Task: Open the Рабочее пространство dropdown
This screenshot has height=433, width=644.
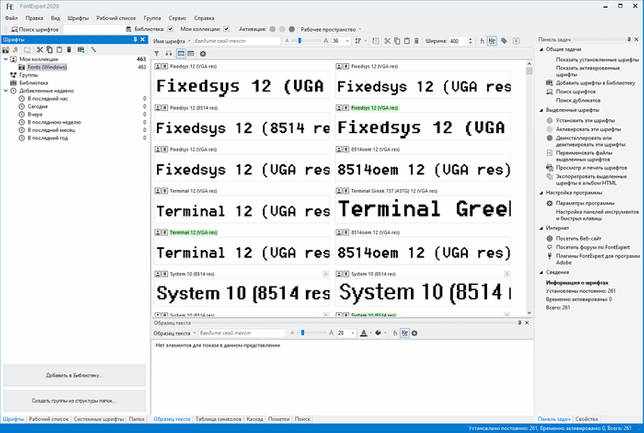Action: click(331, 30)
